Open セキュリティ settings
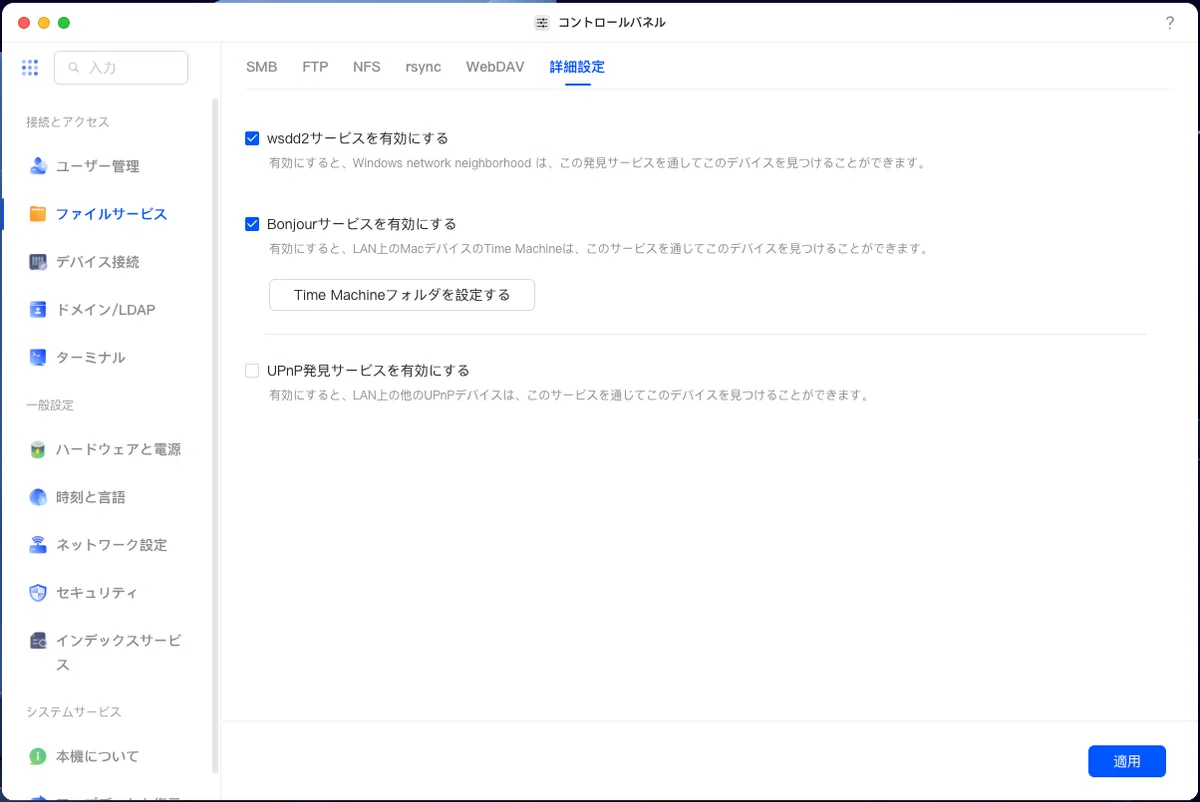The image size is (1200, 802). pyautogui.click(x=98, y=593)
